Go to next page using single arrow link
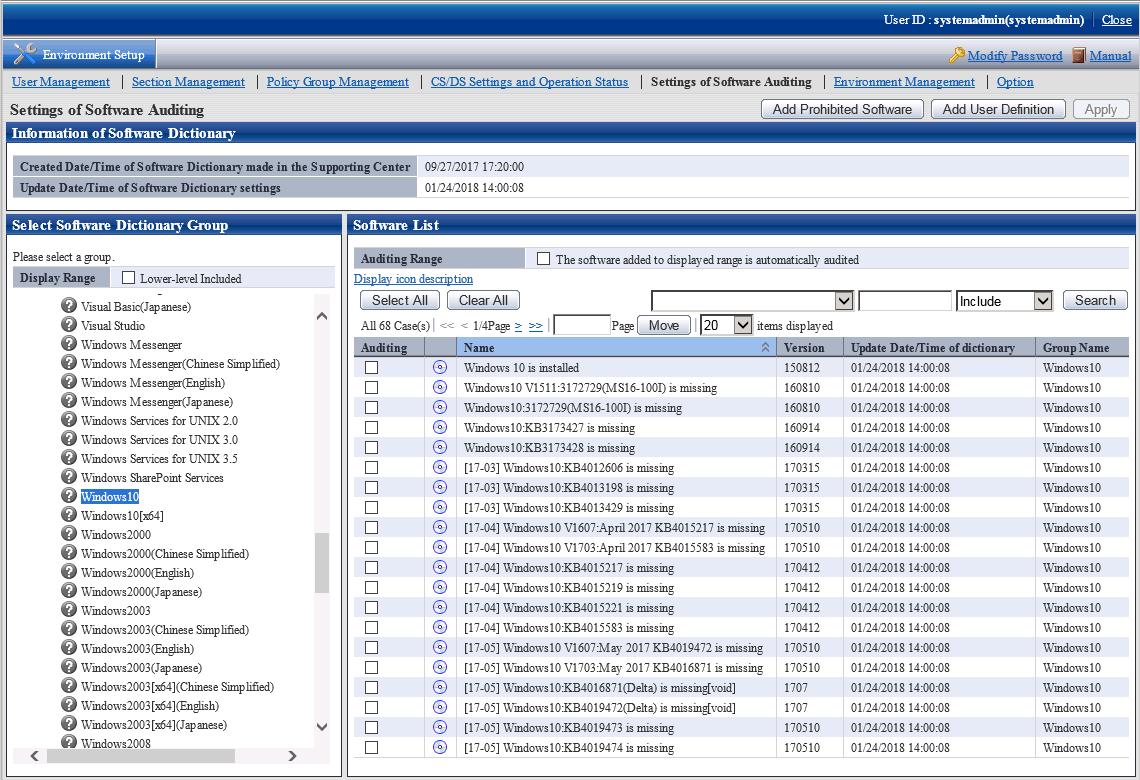The width and height of the screenshot is (1140, 780). pos(518,326)
